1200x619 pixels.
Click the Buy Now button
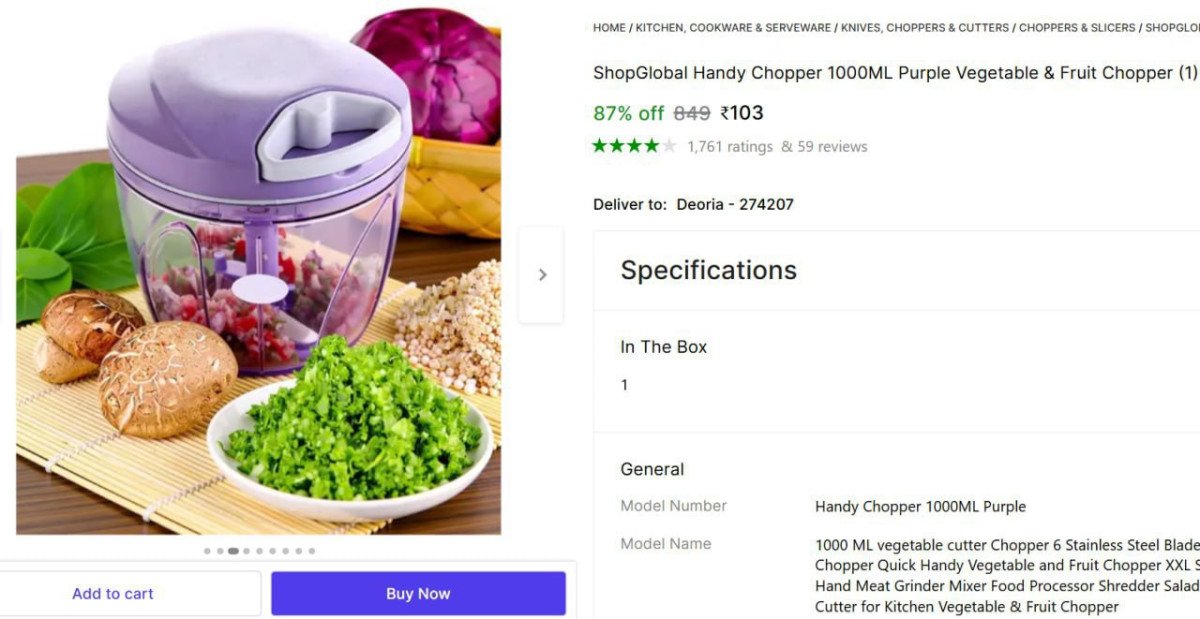tap(418, 594)
